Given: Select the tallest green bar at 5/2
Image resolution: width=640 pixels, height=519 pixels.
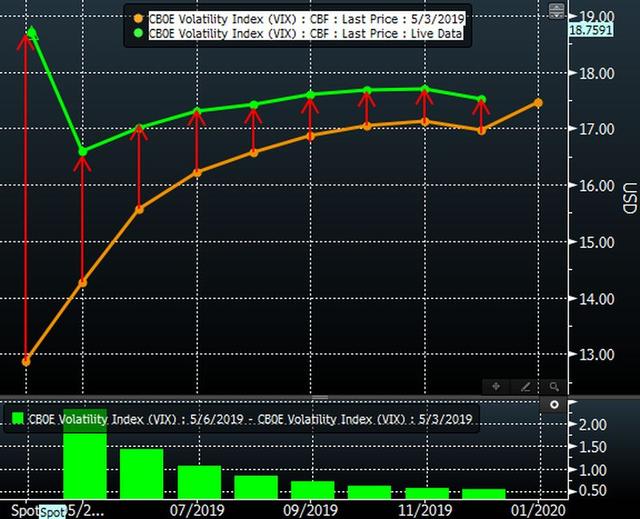Looking at the screenshot, I should click(85, 454).
